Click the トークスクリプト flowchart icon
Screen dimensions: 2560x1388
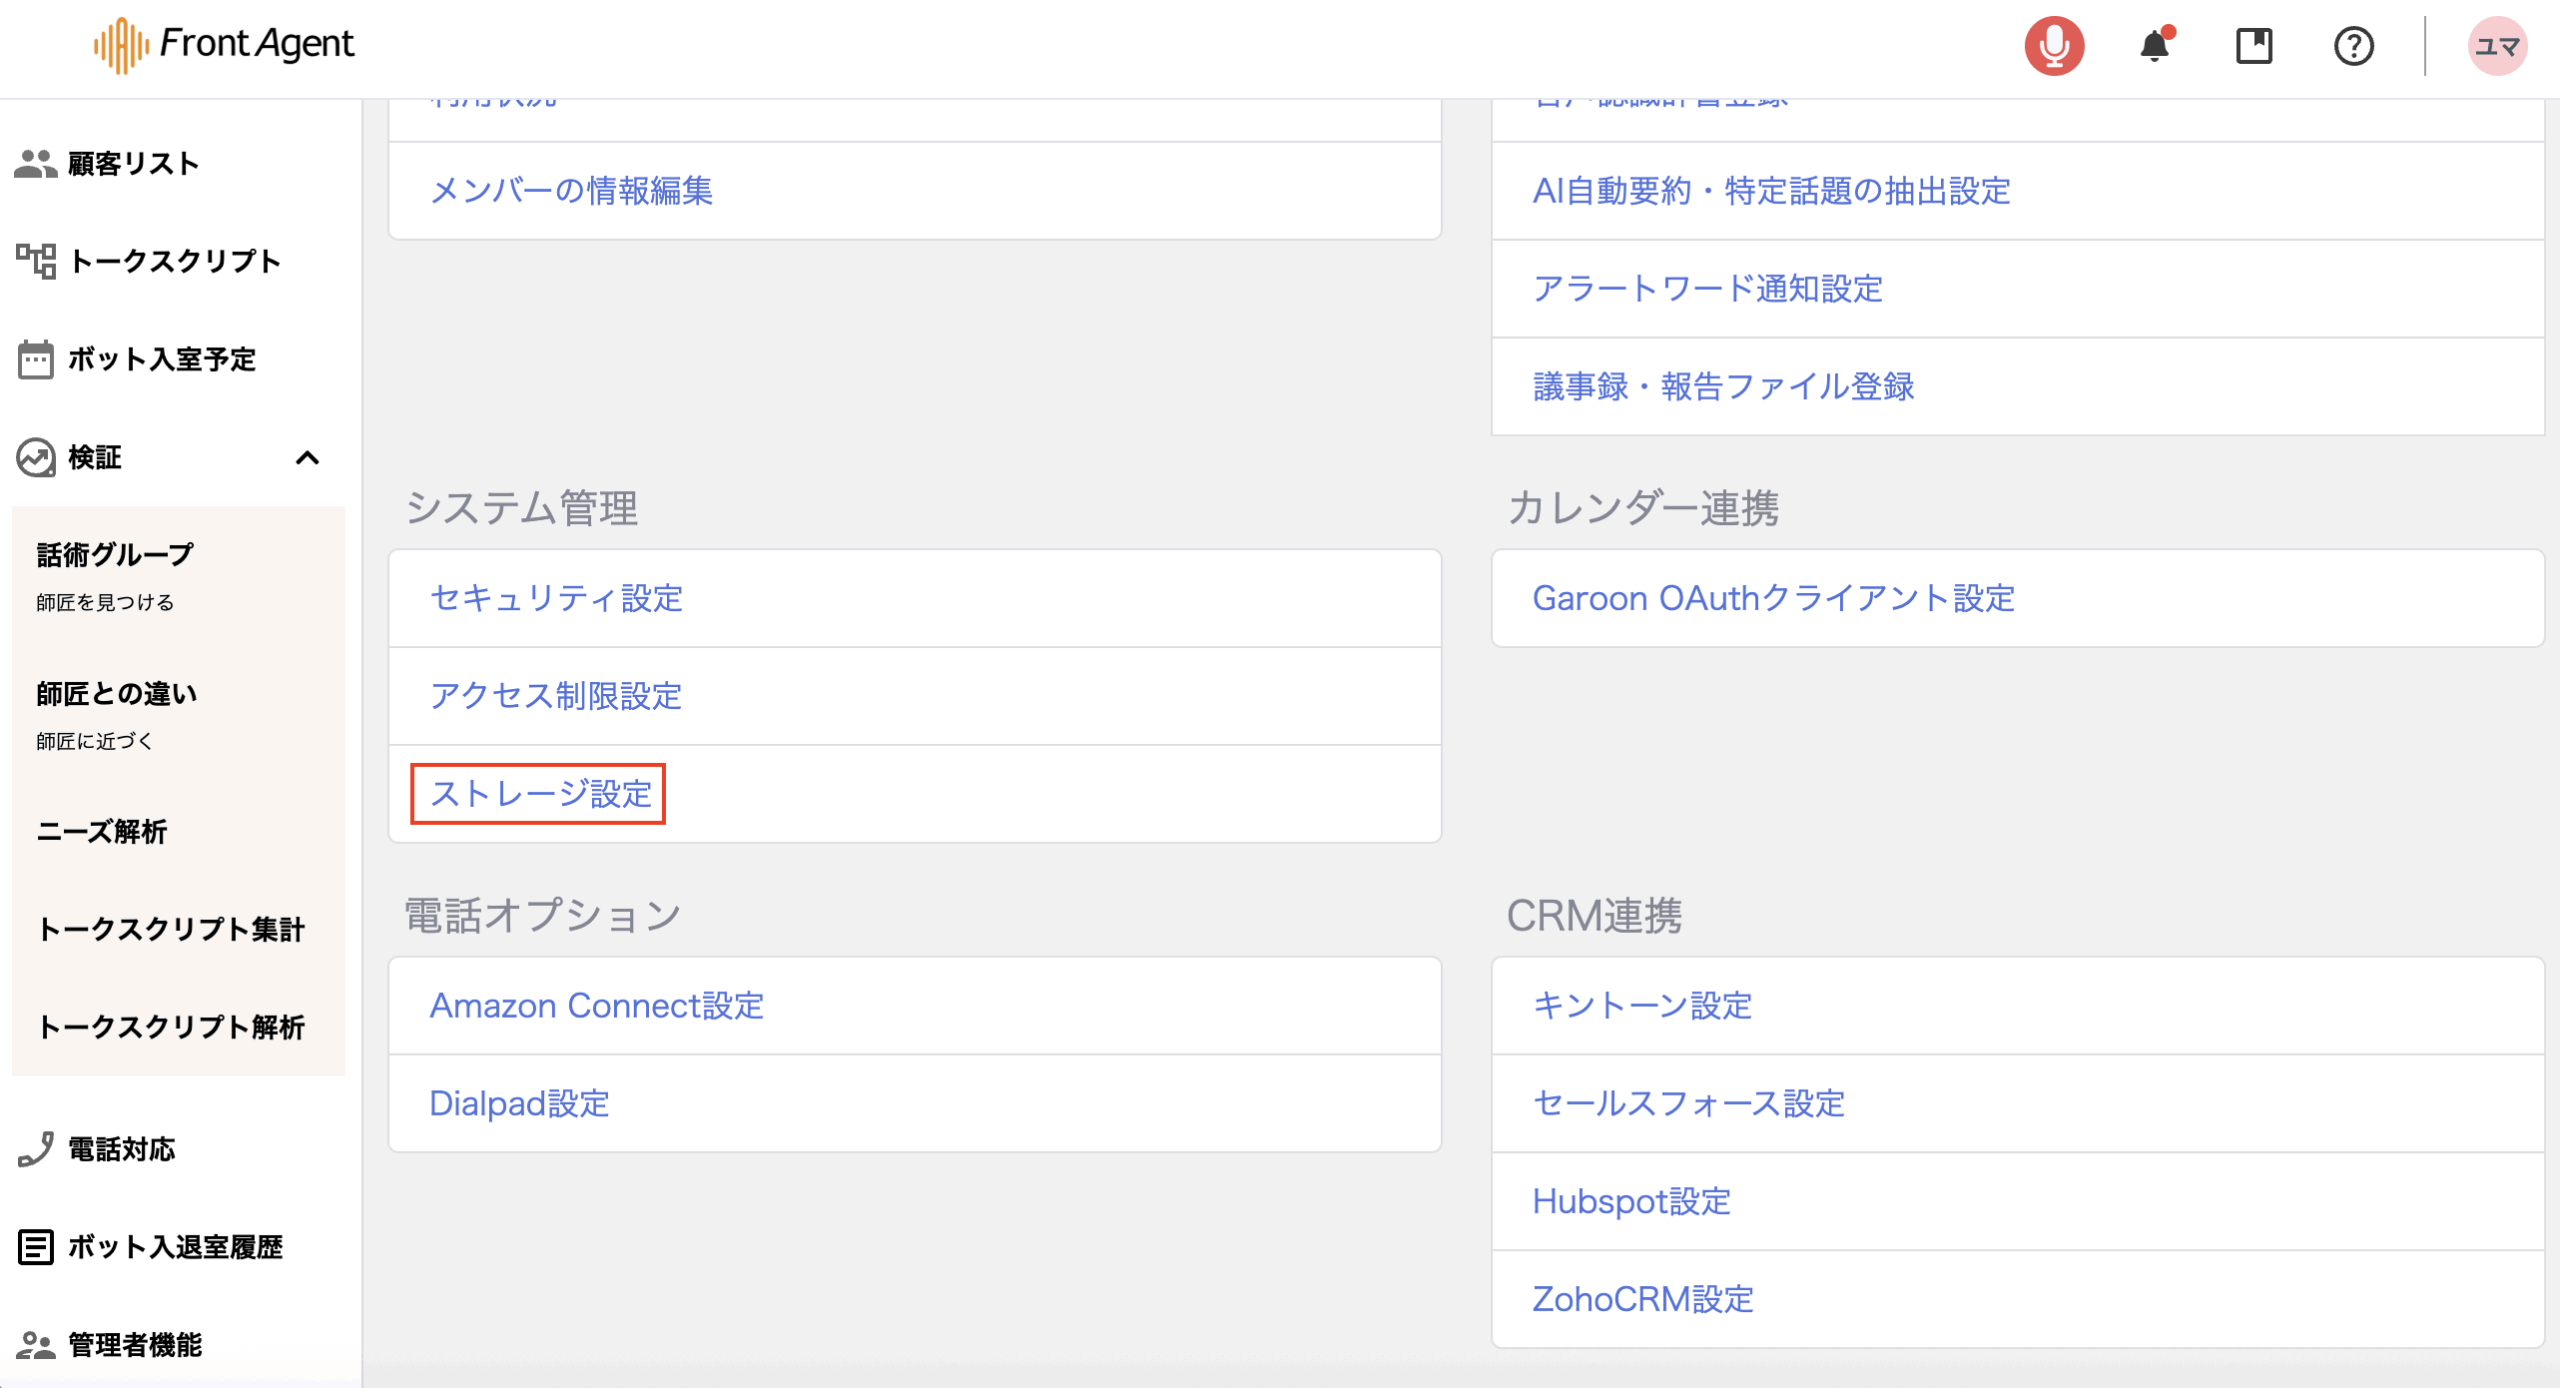[x=36, y=261]
